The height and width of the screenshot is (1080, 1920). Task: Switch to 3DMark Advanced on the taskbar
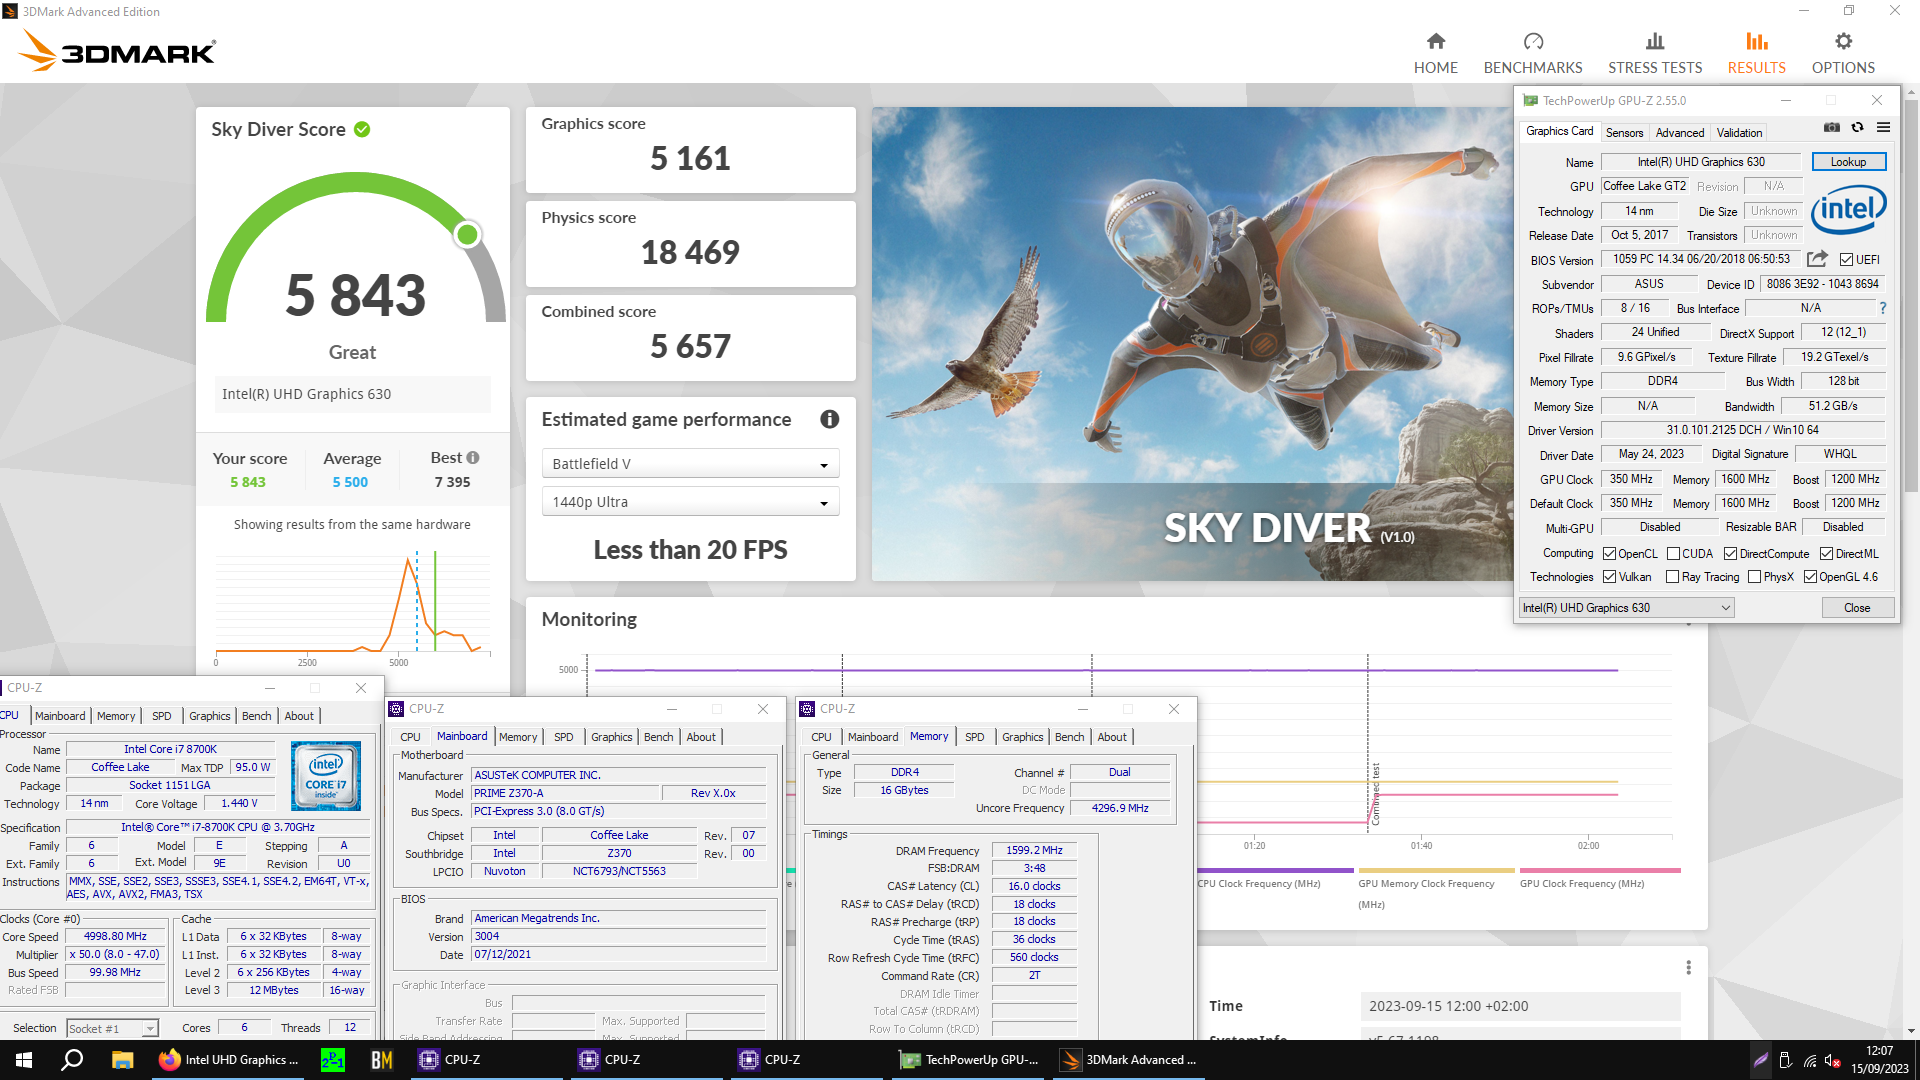pyautogui.click(x=1129, y=1060)
